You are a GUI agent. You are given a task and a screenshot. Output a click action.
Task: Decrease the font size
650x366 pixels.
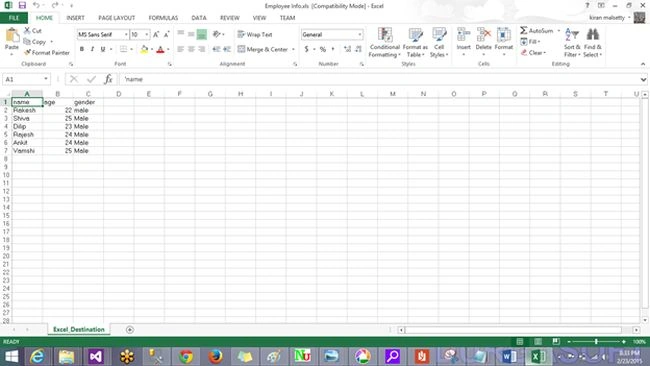(166, 34)
